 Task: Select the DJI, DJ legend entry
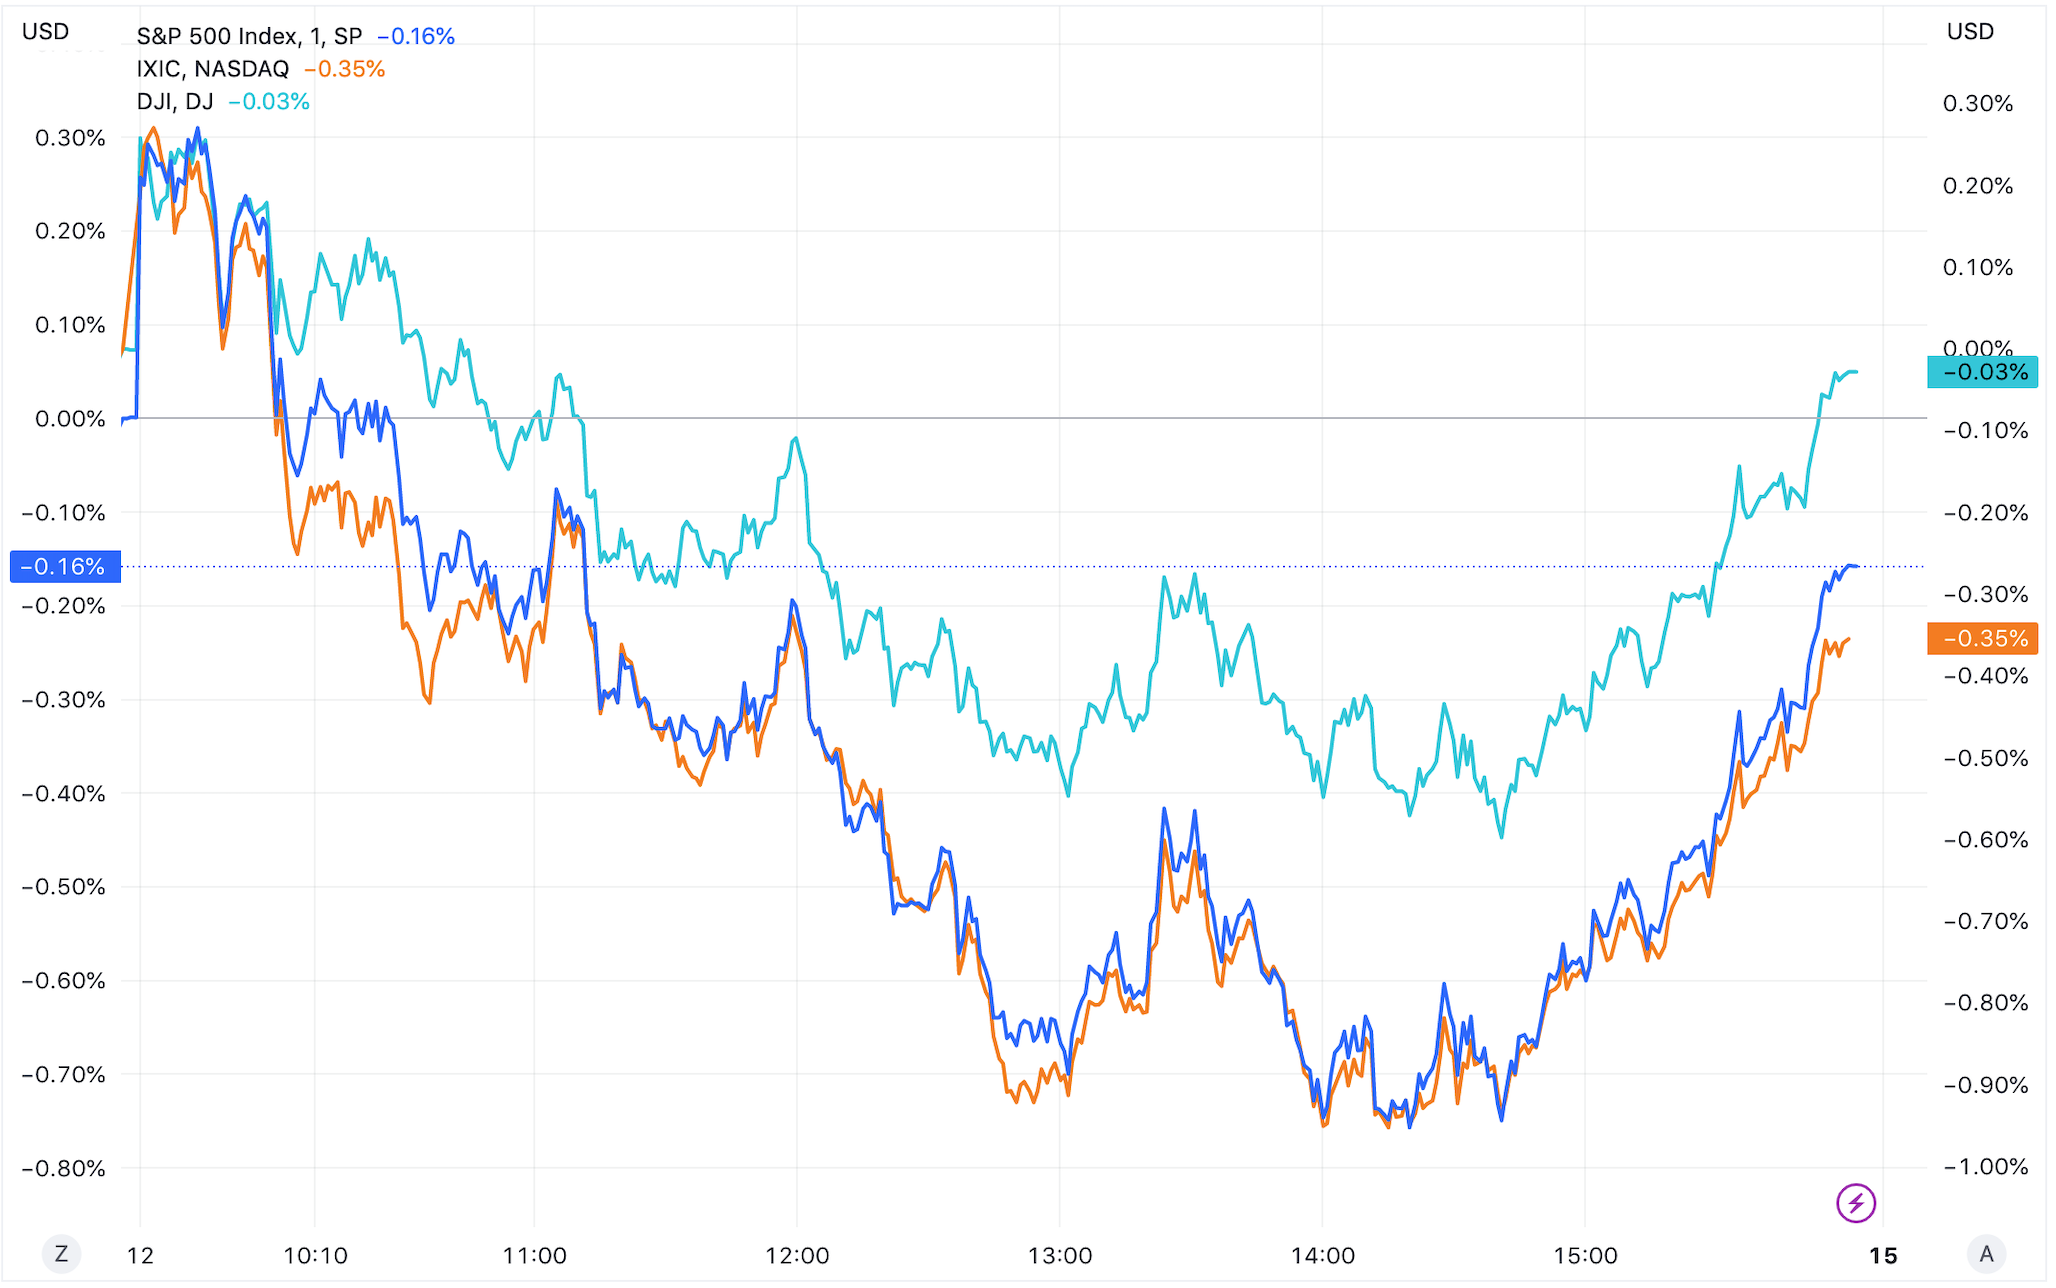click(175, 102)
